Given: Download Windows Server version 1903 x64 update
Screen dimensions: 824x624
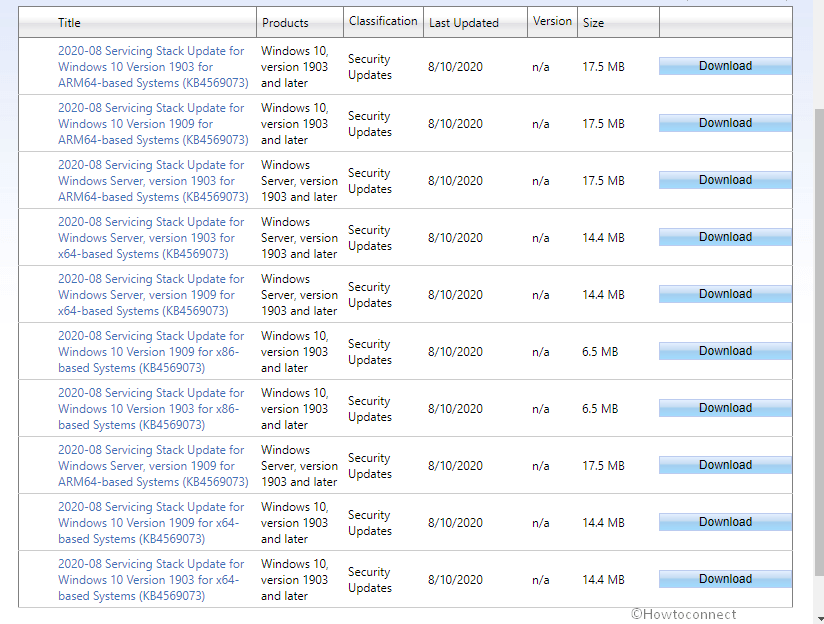Looking at the screenshot, I should [725, 237].
